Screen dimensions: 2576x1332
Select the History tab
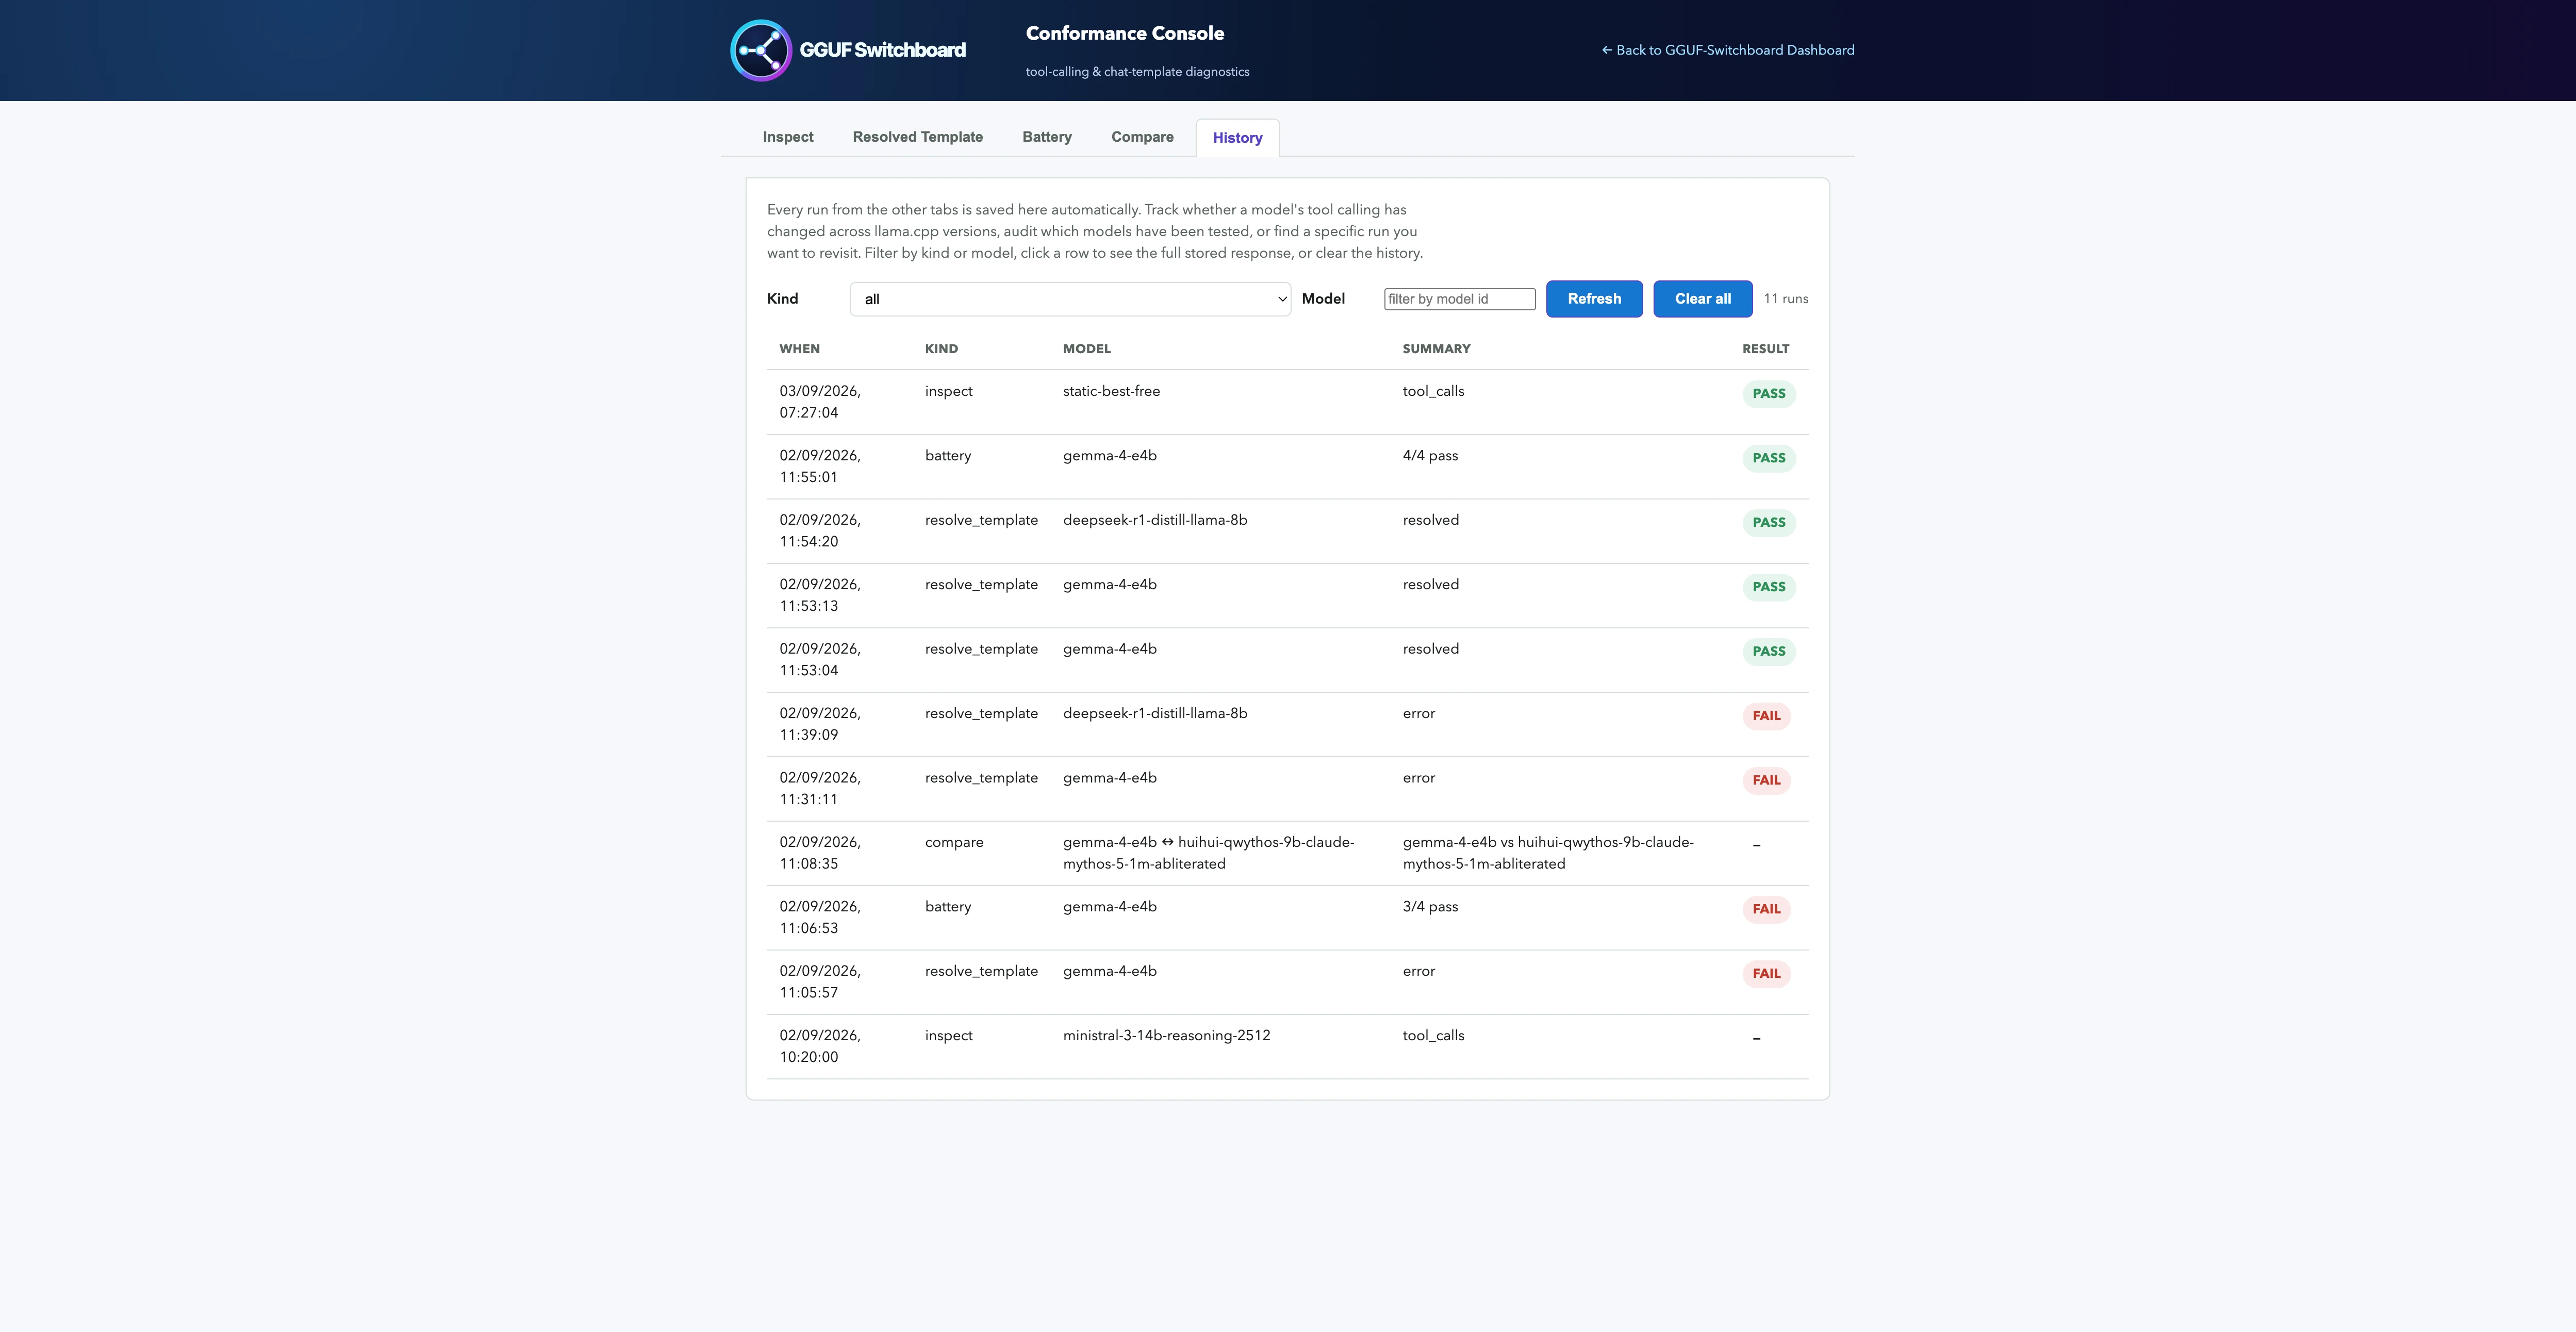click(1237, 138)
